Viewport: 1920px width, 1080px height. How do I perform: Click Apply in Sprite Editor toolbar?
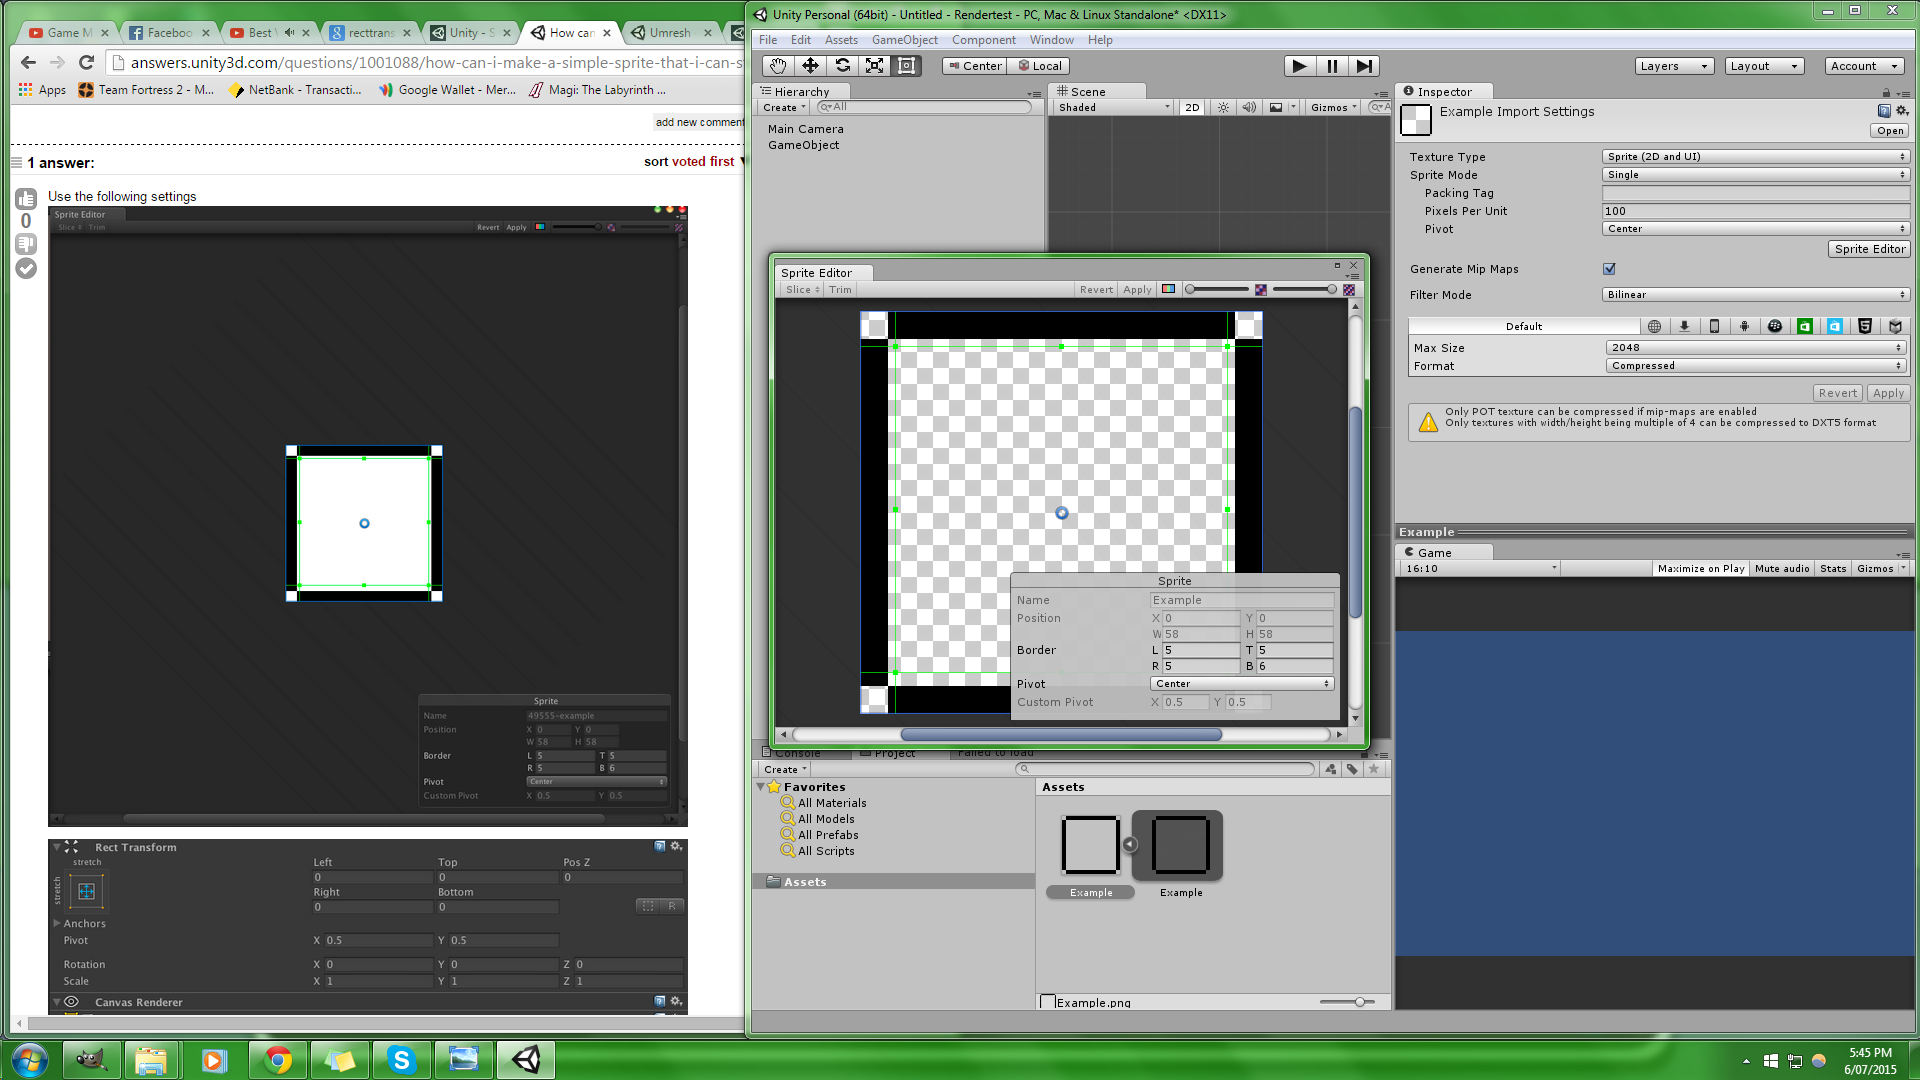(1137, 290)
